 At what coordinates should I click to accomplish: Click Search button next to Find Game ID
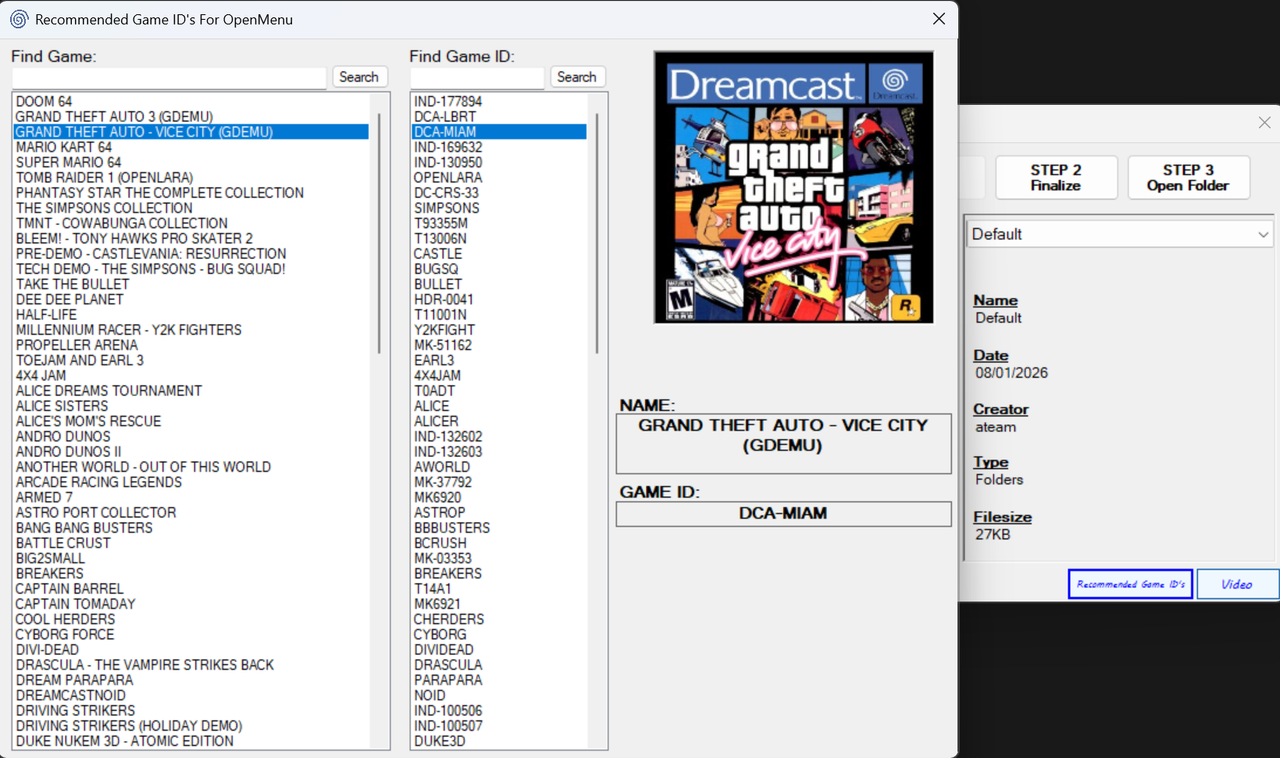[576, 77]
